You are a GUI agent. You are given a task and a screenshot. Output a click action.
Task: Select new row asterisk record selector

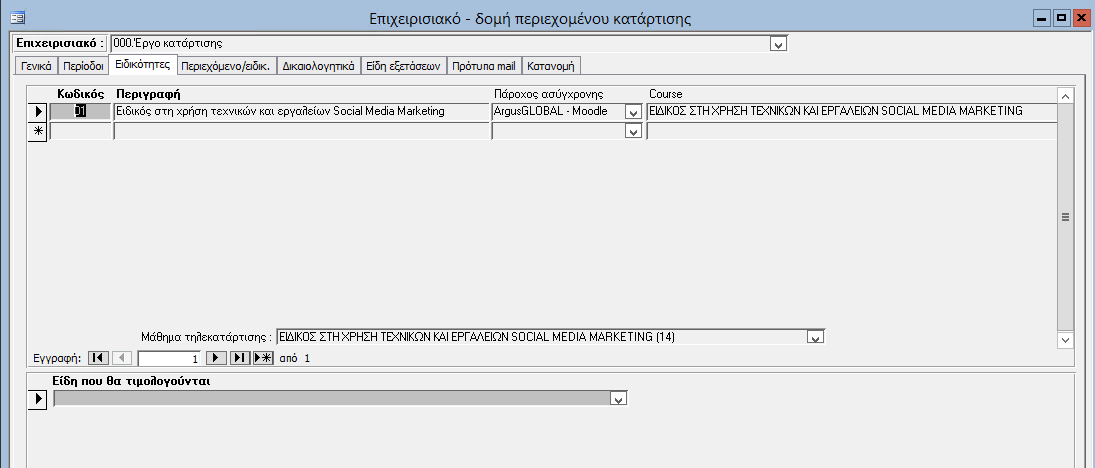click(37, 132)
